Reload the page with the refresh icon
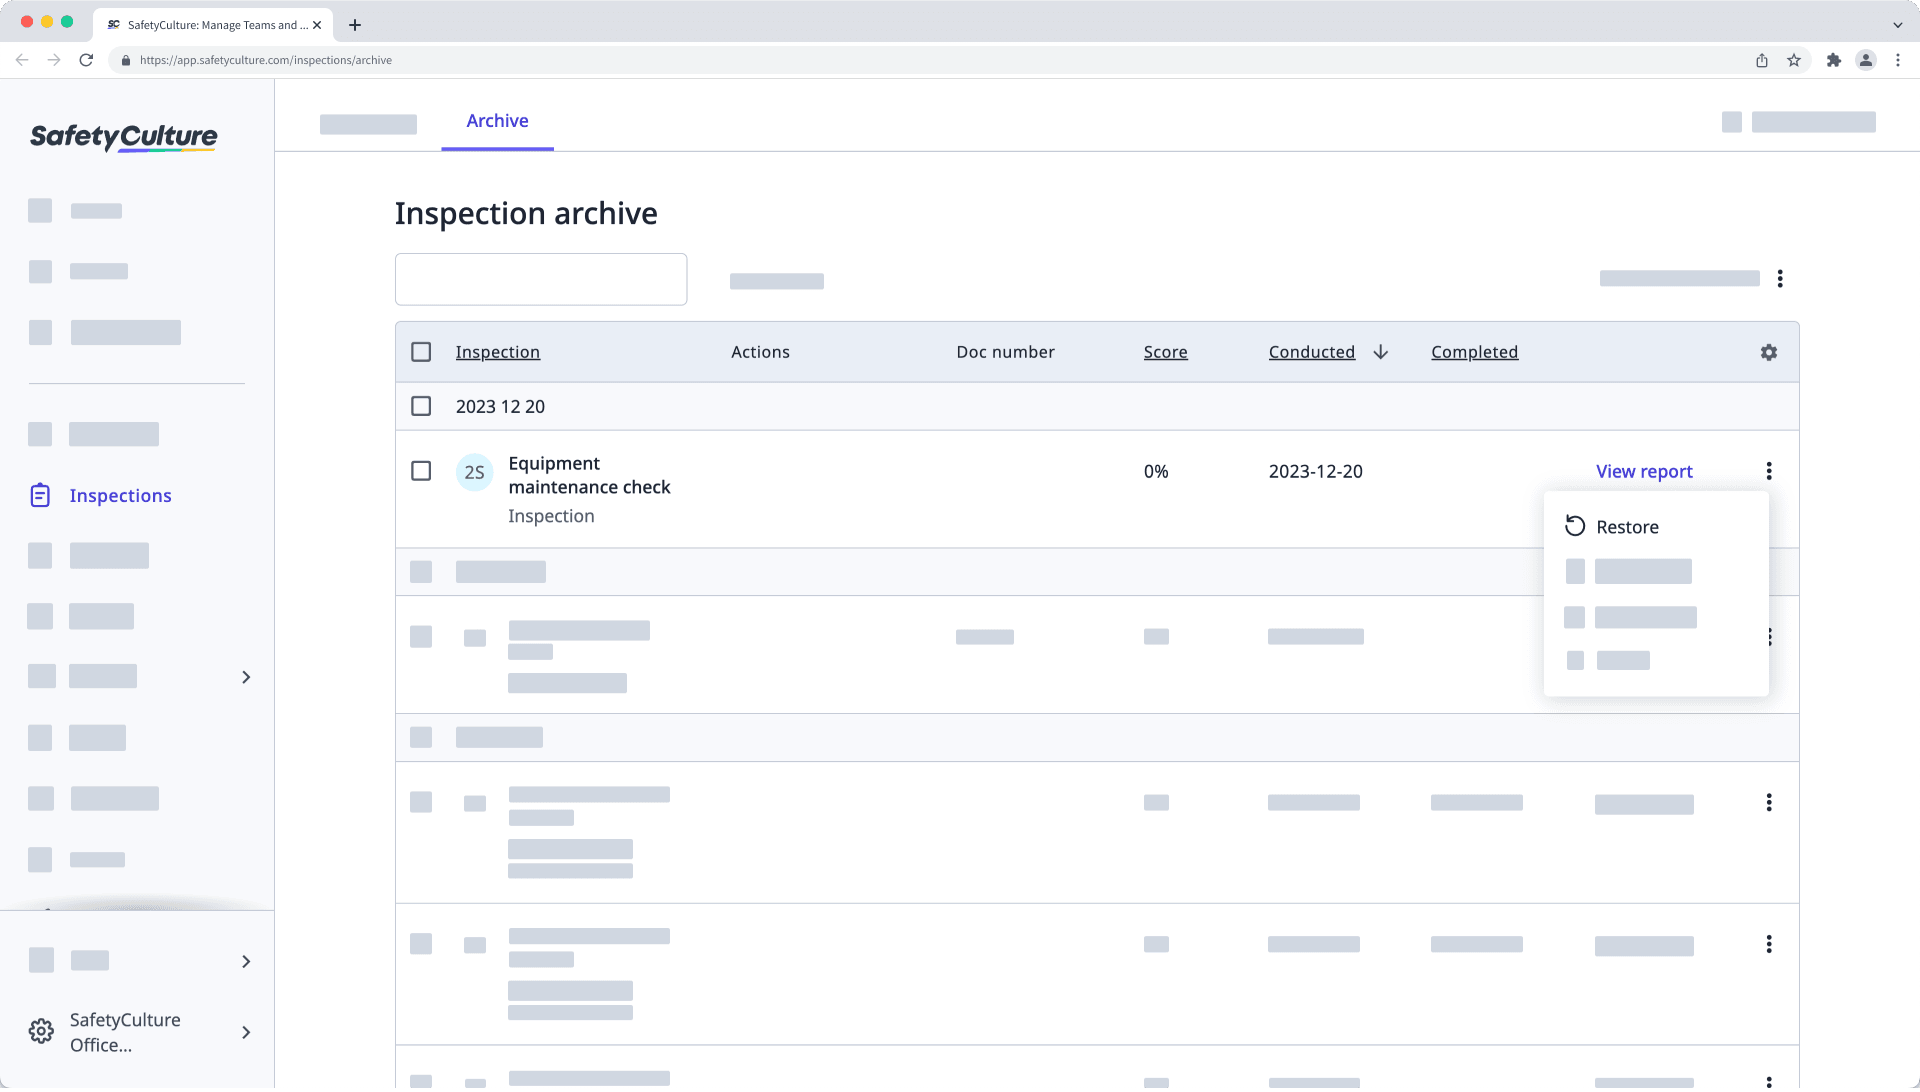This screenshot has height=1092, width=1920. [x=86, y=60]
